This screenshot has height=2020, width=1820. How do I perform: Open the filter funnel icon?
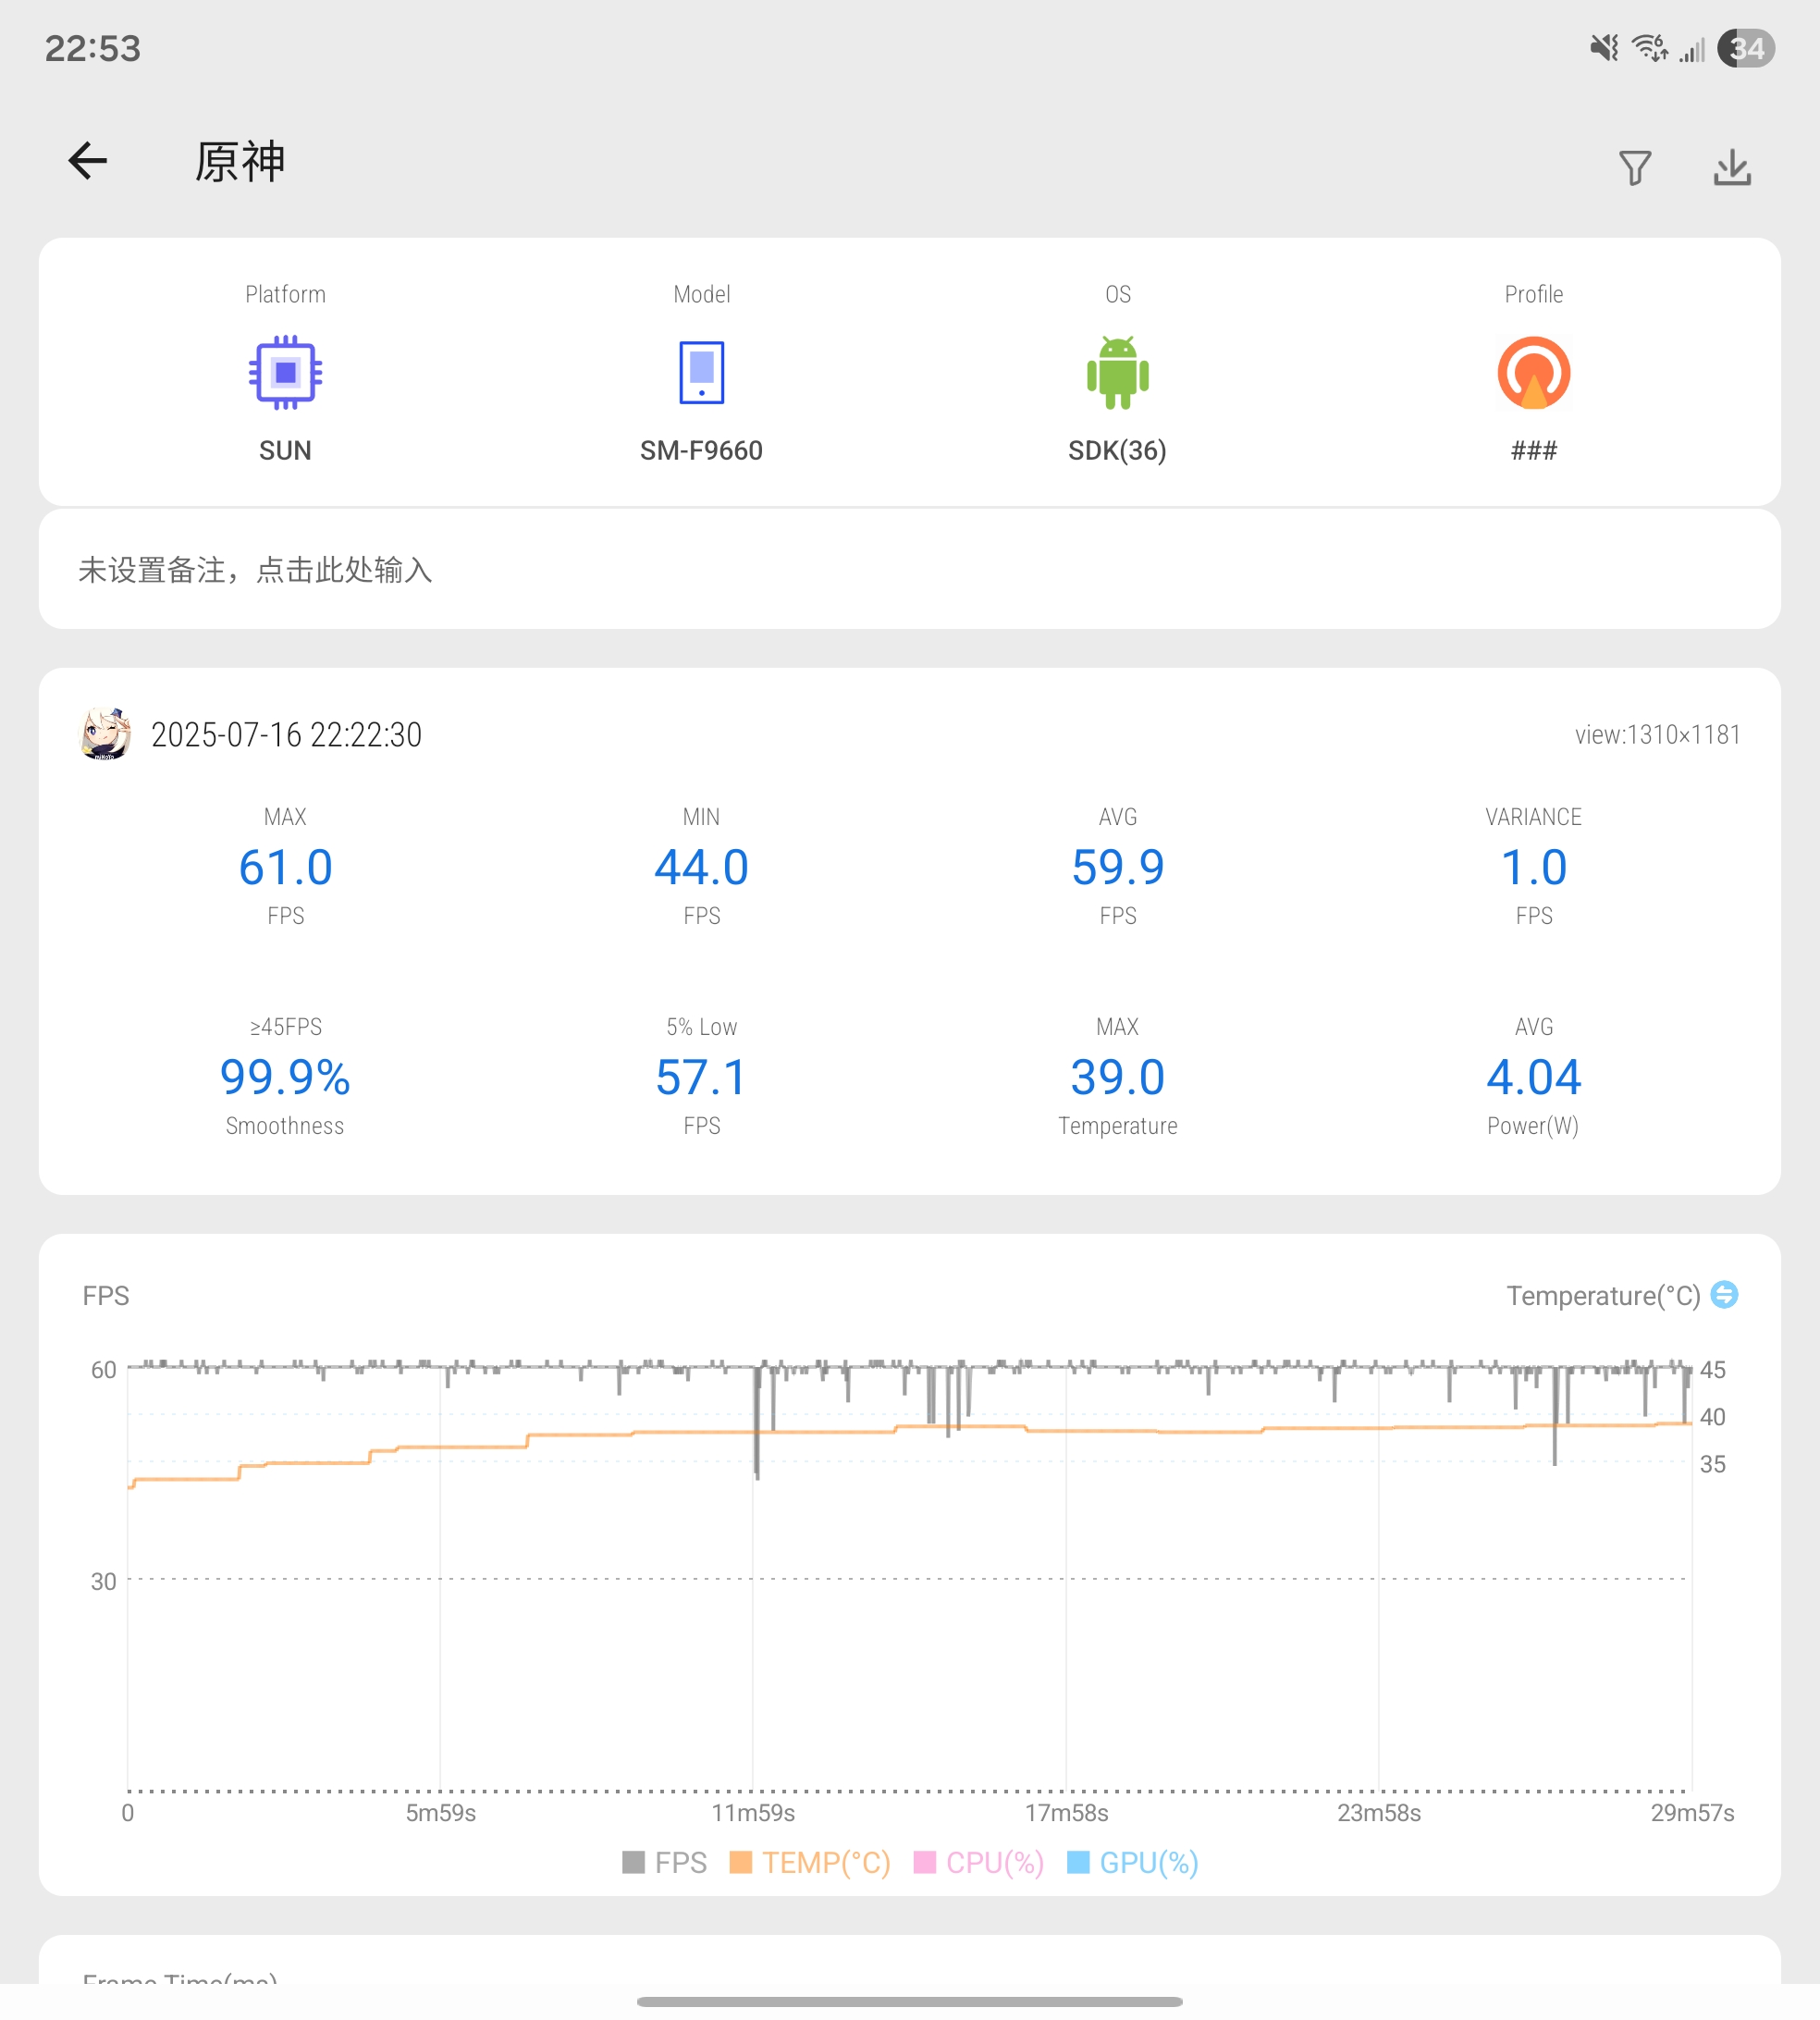[x=1634, y=167]
